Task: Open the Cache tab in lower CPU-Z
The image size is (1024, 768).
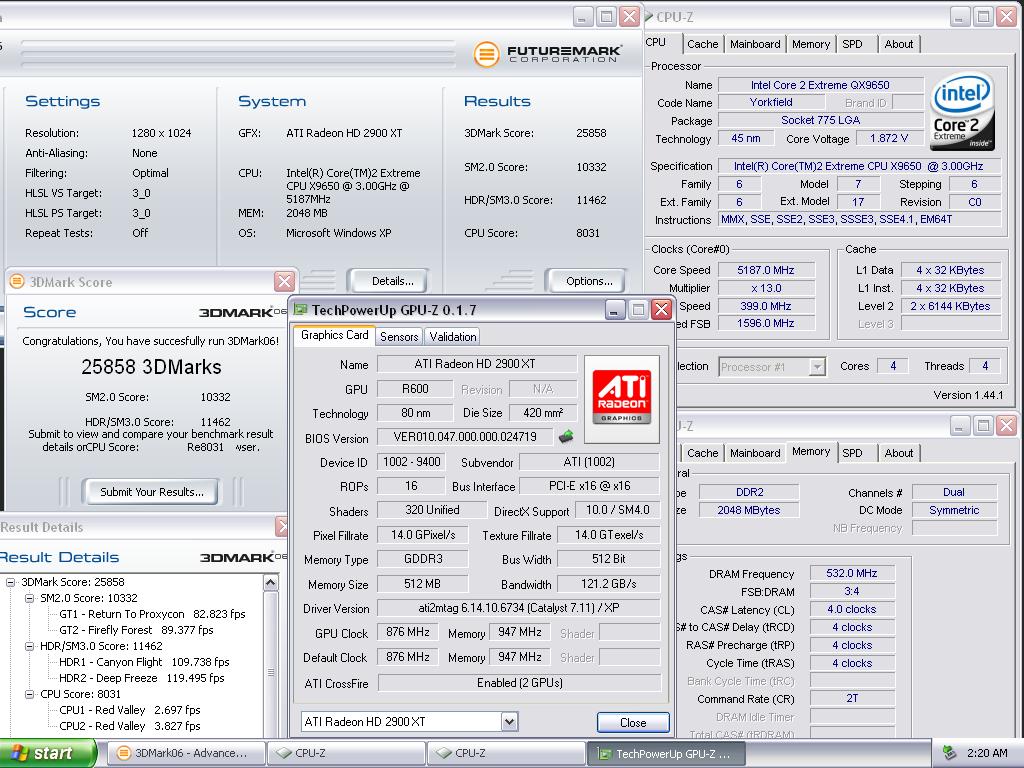Action: tap(703, 453)
